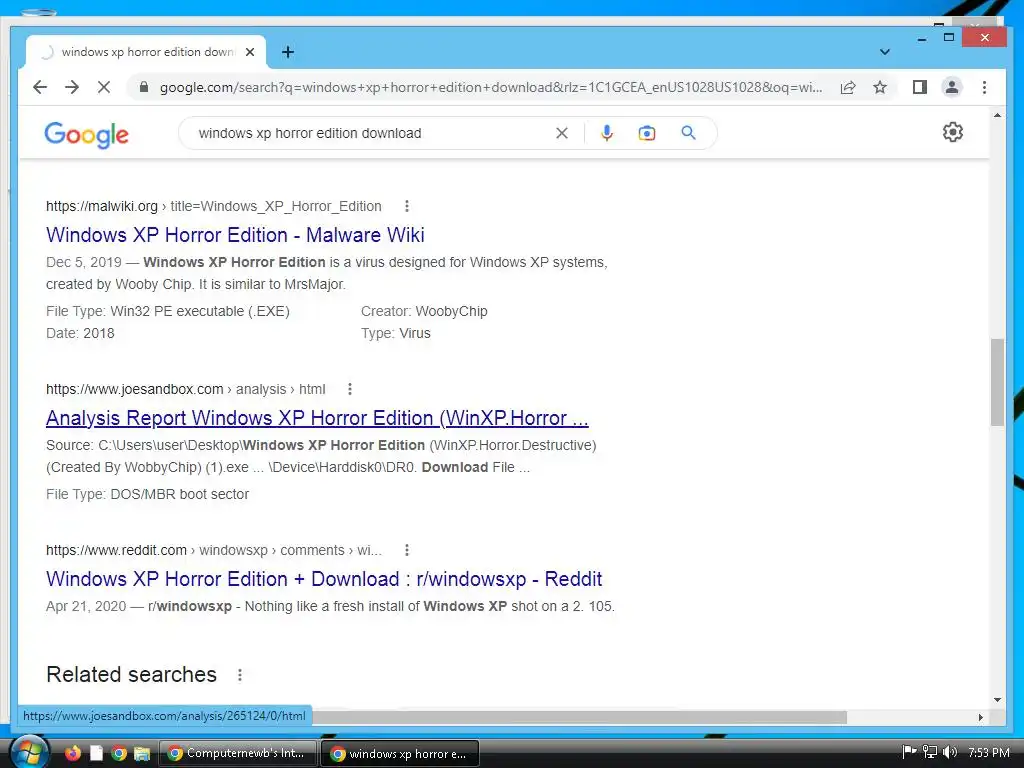Open the r/windowsxp Reddit result link
This screenshot has width=1024, height=768.
(x=324, y=579)
